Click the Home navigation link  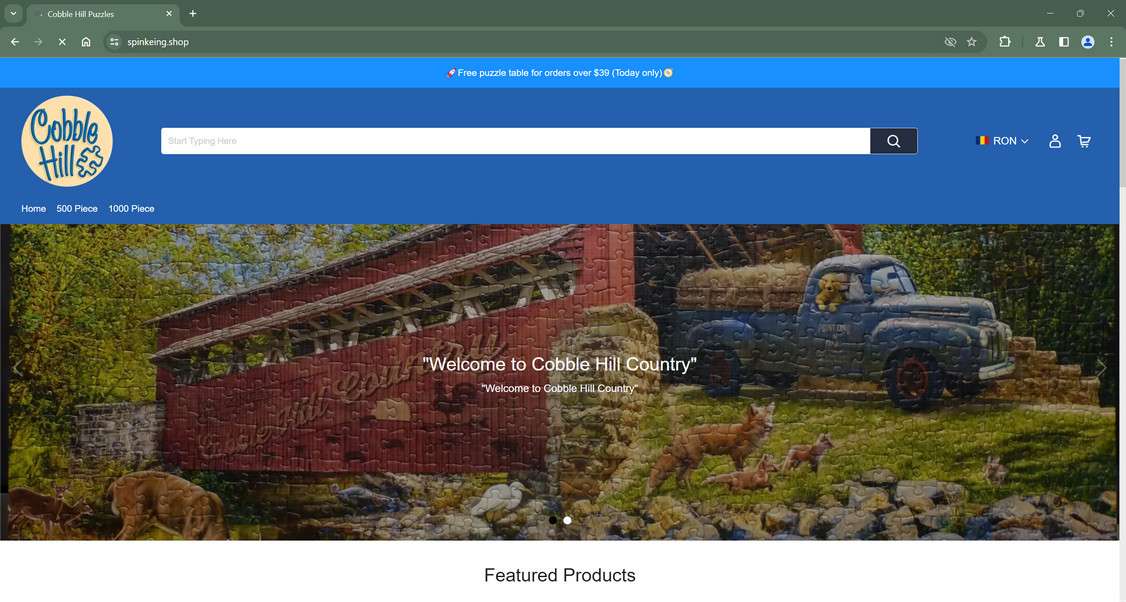click(x=34, y=208)
